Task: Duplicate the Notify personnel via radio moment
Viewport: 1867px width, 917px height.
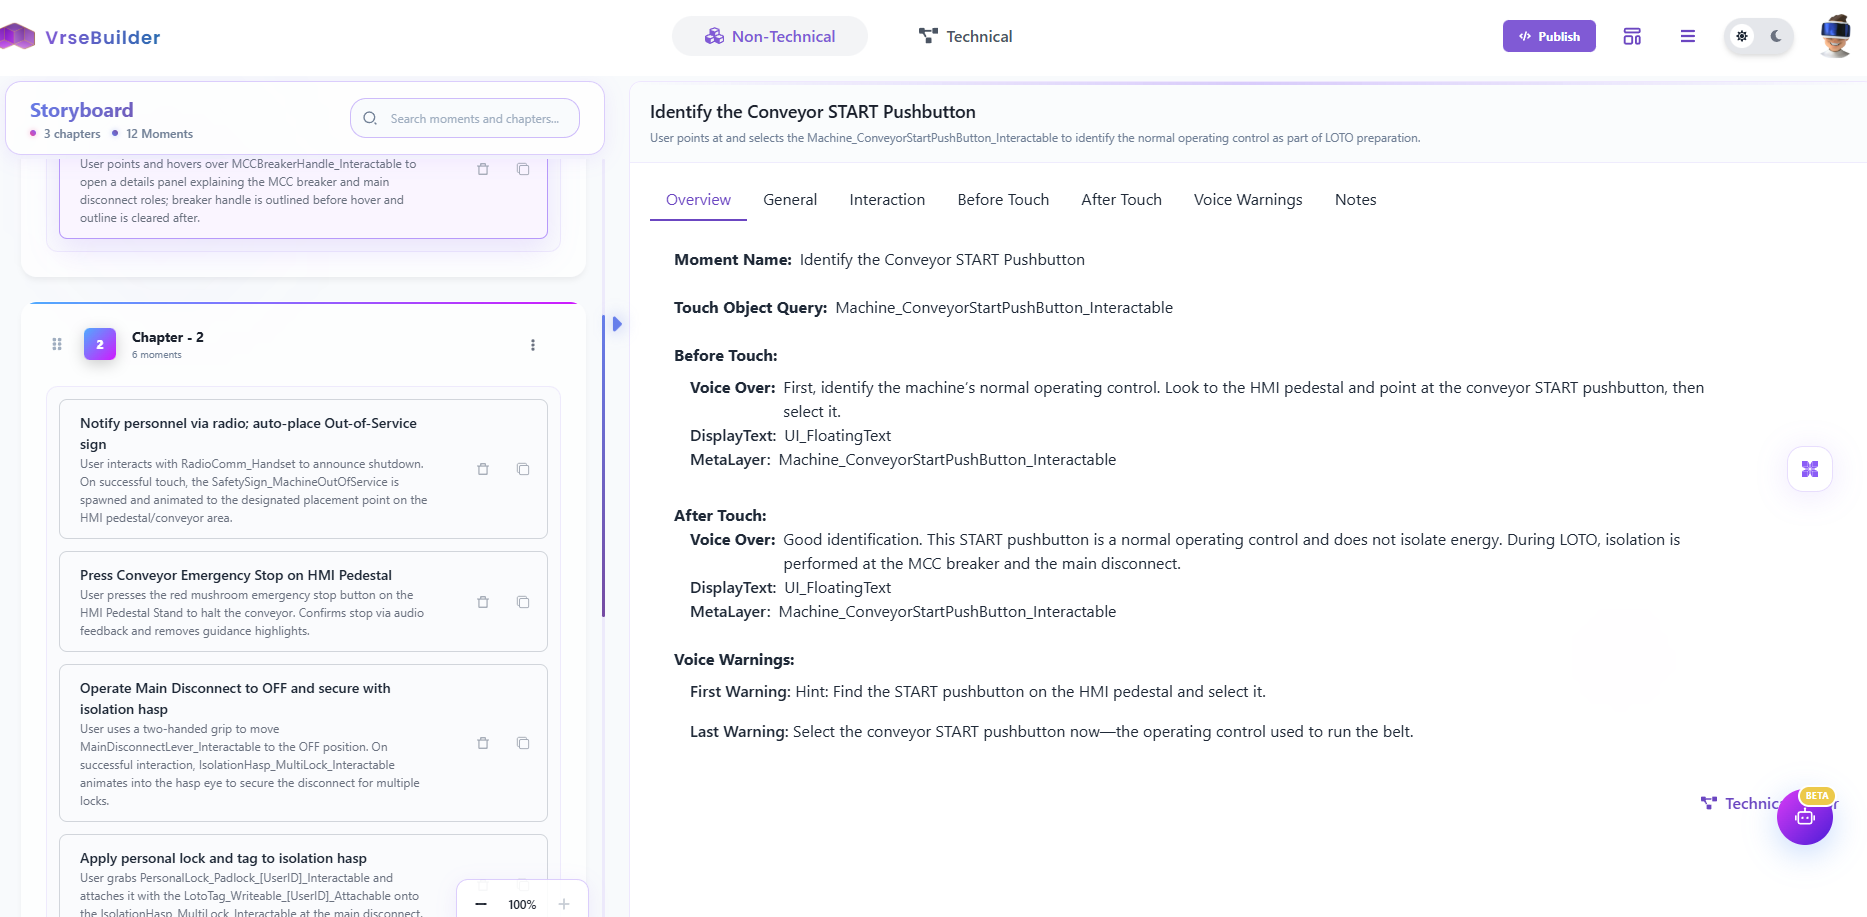Action: point(523,469)
